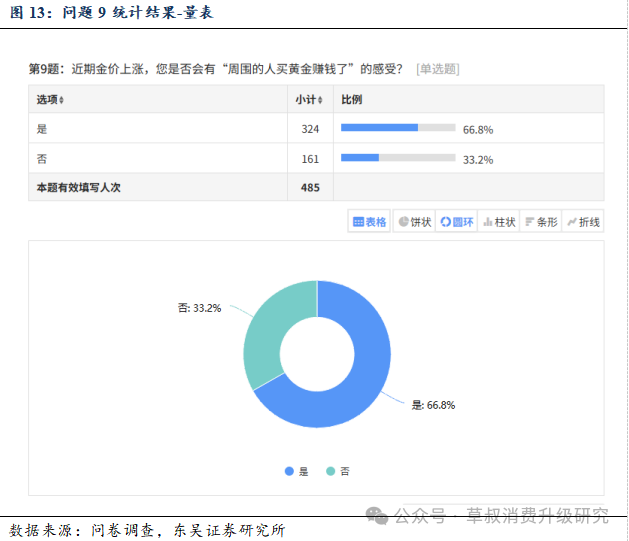Switch to the 柱状 column chart view
Viewport: 629px width, 541px height.
click(499, 221)
